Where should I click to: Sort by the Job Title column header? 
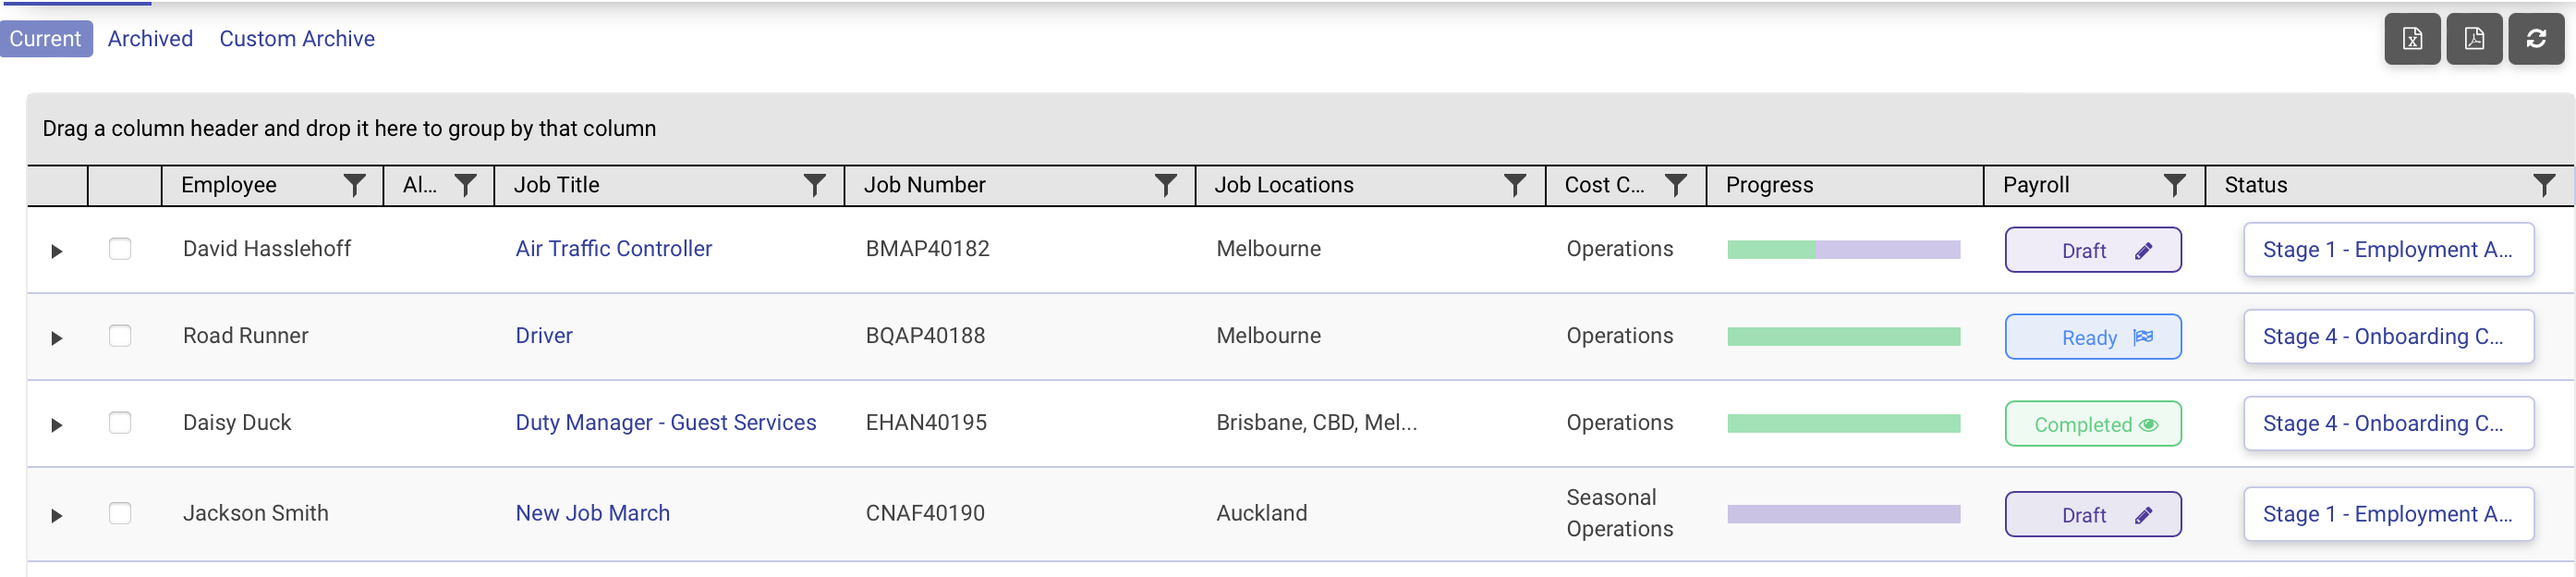coord(556,185)
